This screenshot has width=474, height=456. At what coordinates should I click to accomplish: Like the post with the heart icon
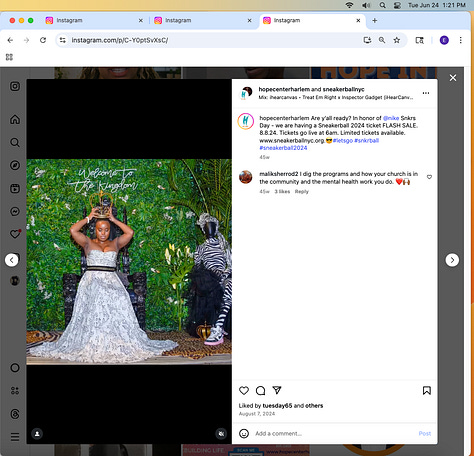click(x=244, y=390)
